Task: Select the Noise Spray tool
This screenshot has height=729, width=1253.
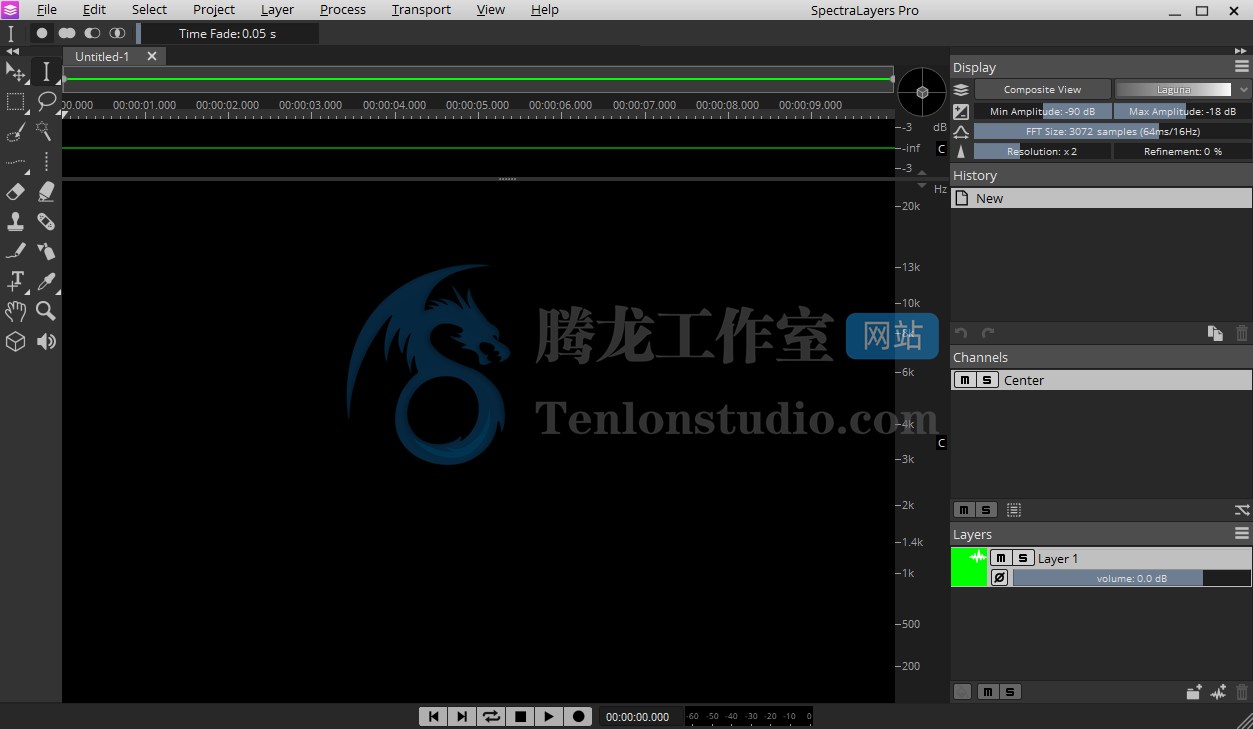Action: click(46, 252)
